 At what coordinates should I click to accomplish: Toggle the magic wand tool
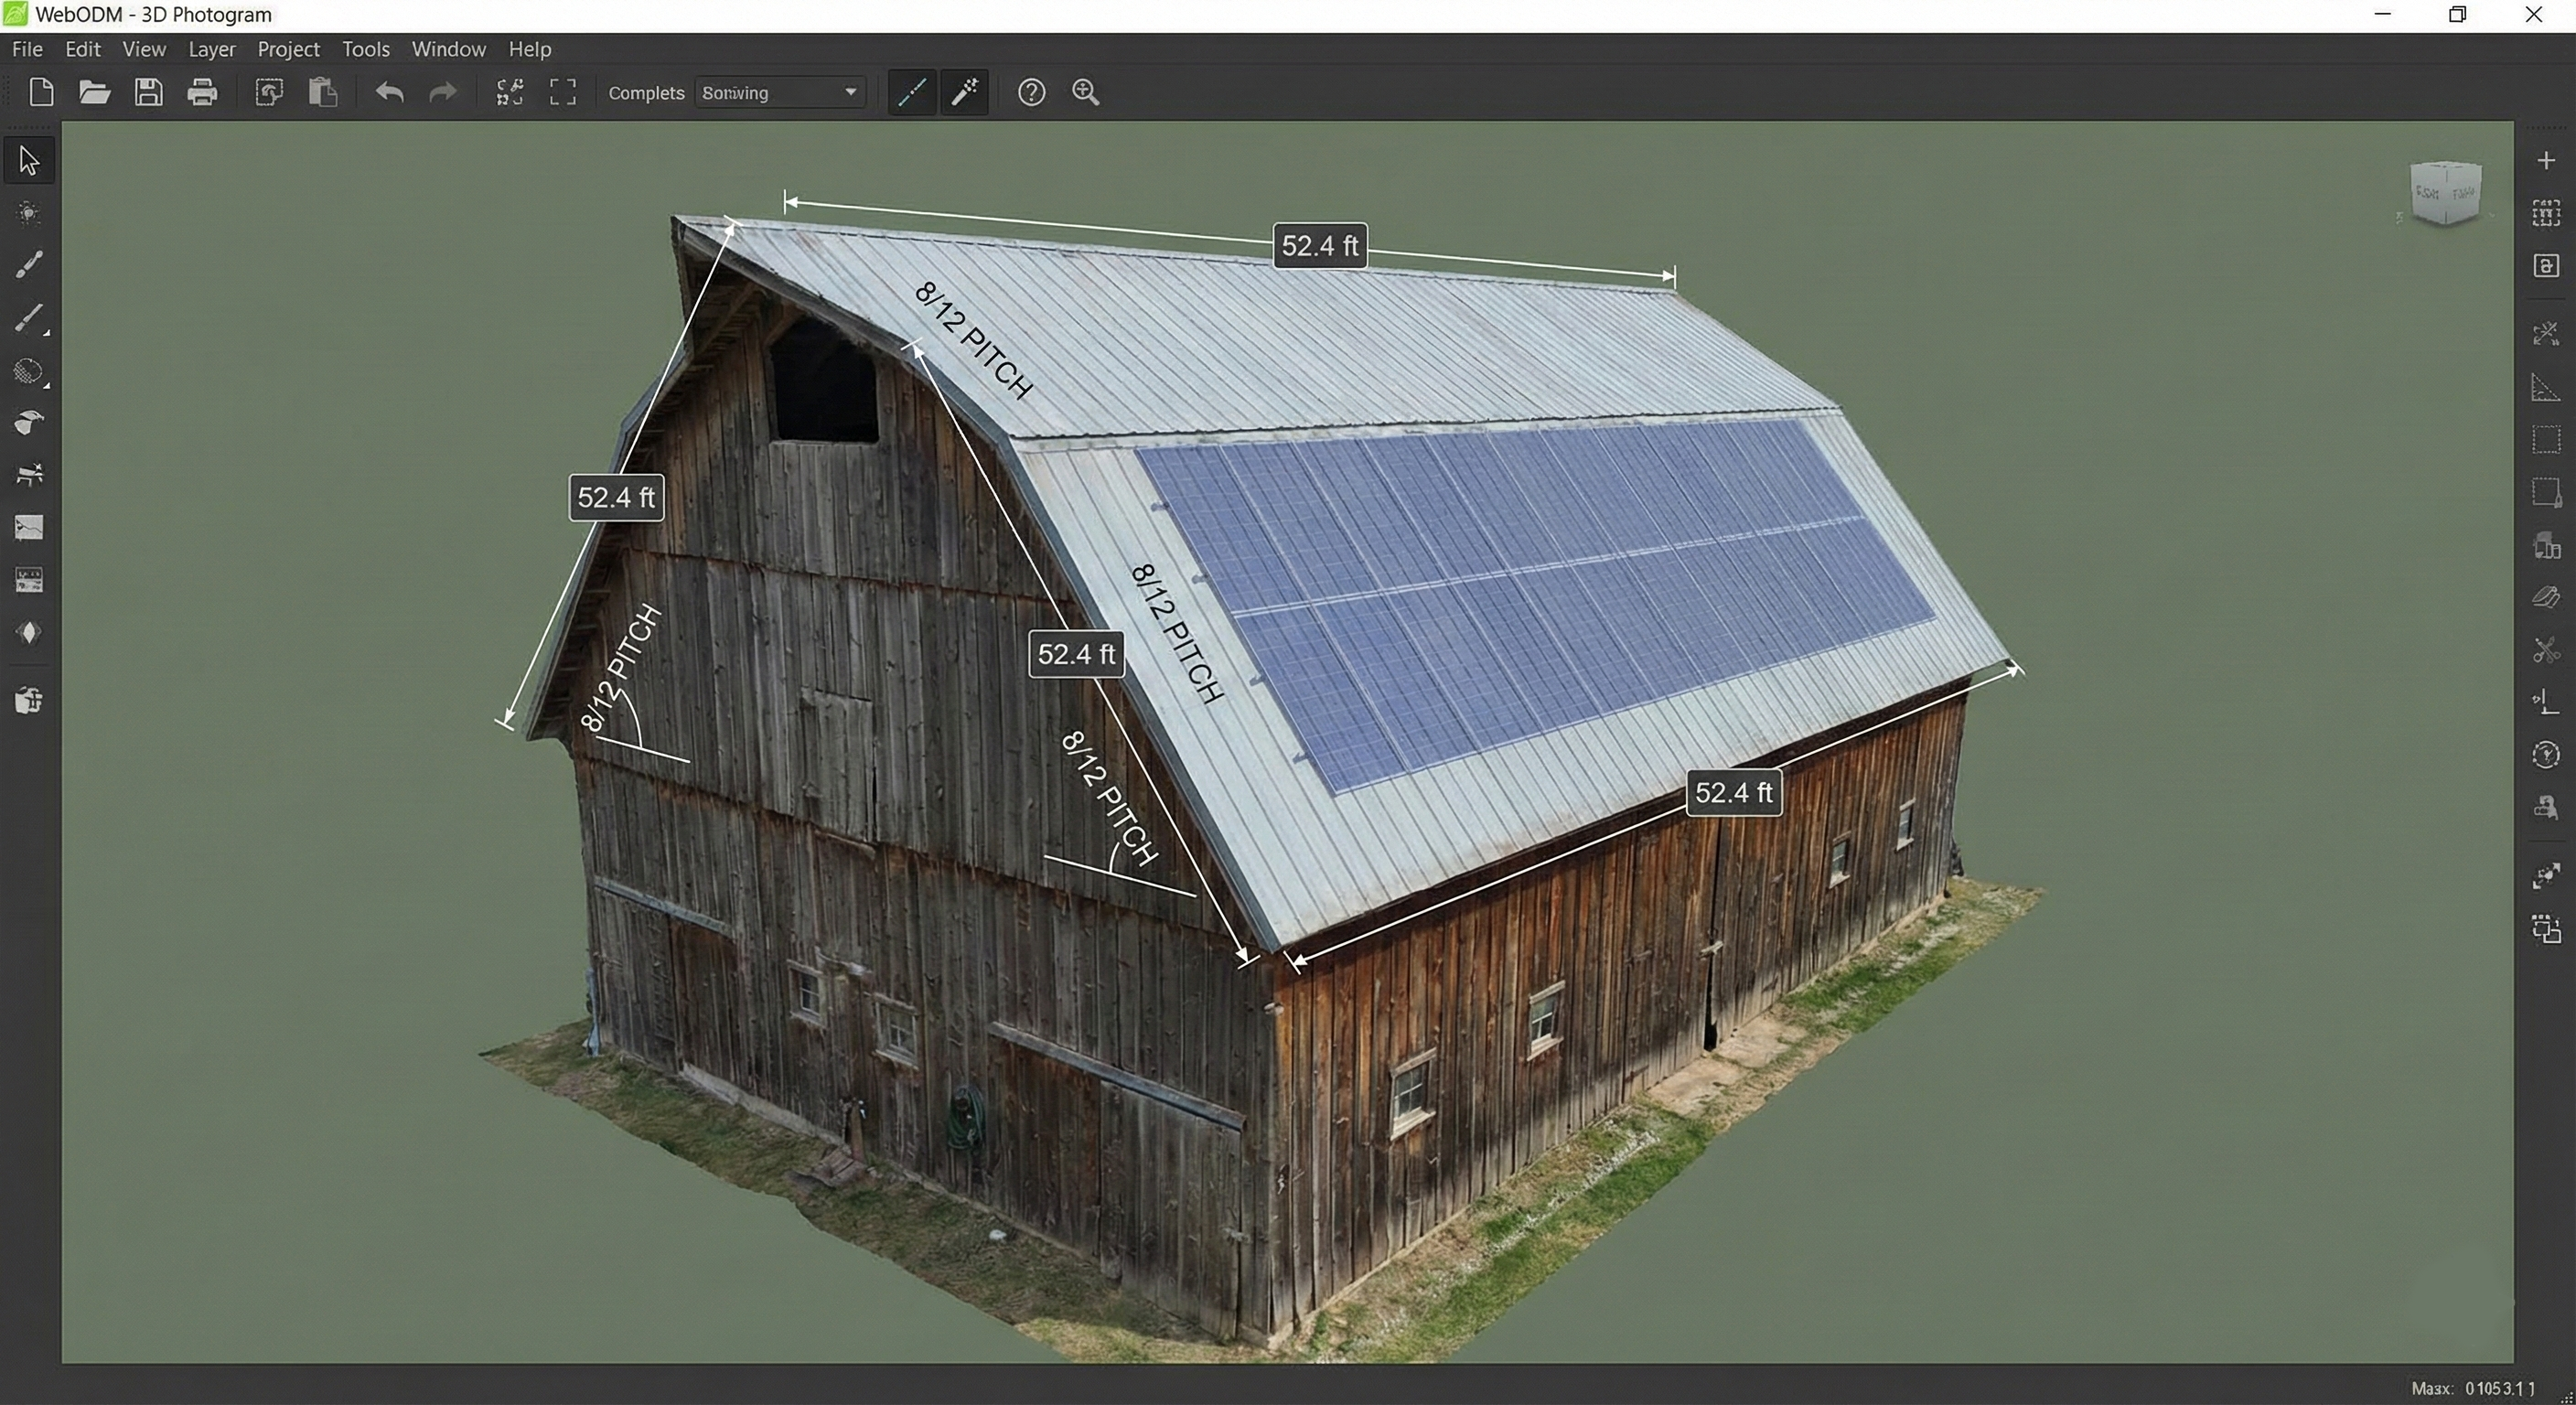click(x=965, y=93)
